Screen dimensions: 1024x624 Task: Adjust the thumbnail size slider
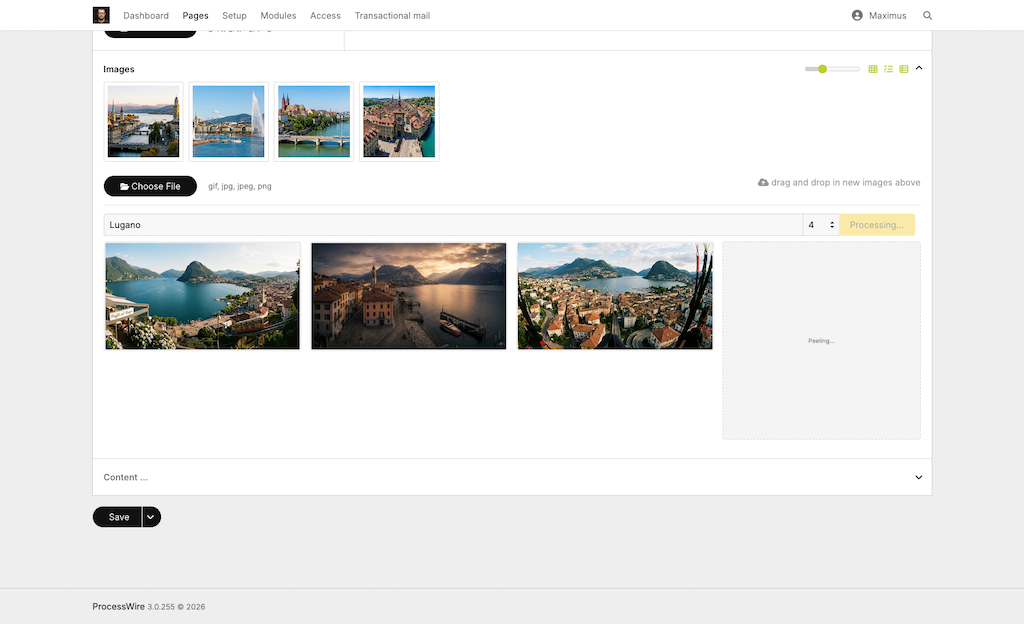(x=822, y=69)
